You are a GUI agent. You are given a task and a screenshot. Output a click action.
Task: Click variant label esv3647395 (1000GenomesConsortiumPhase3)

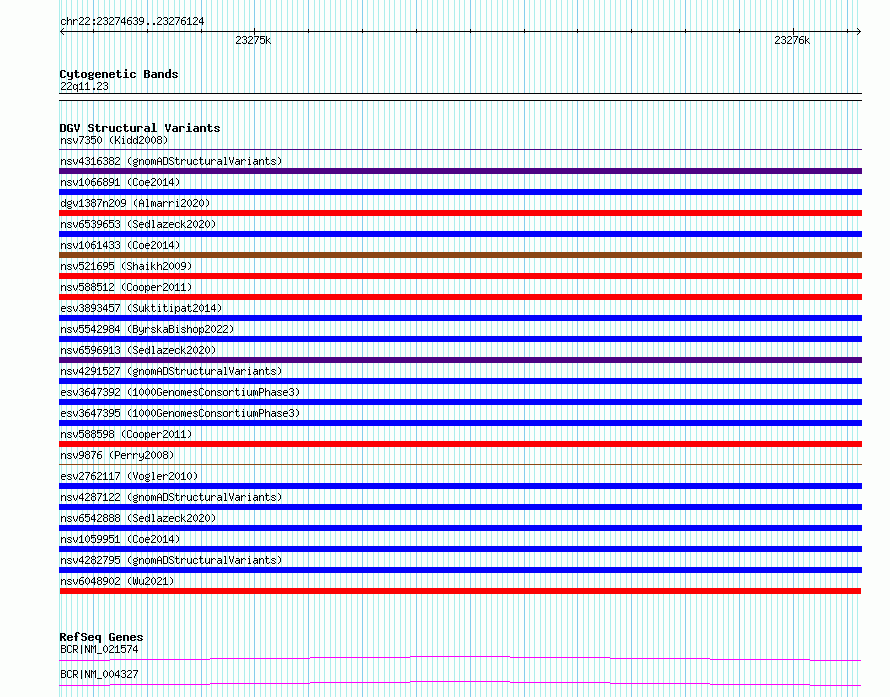point(180,413)
